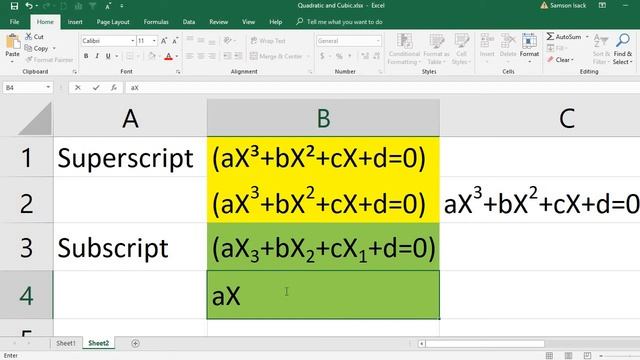
Task: Click green cell B3 with subscript formula
Action: [323, 247]
